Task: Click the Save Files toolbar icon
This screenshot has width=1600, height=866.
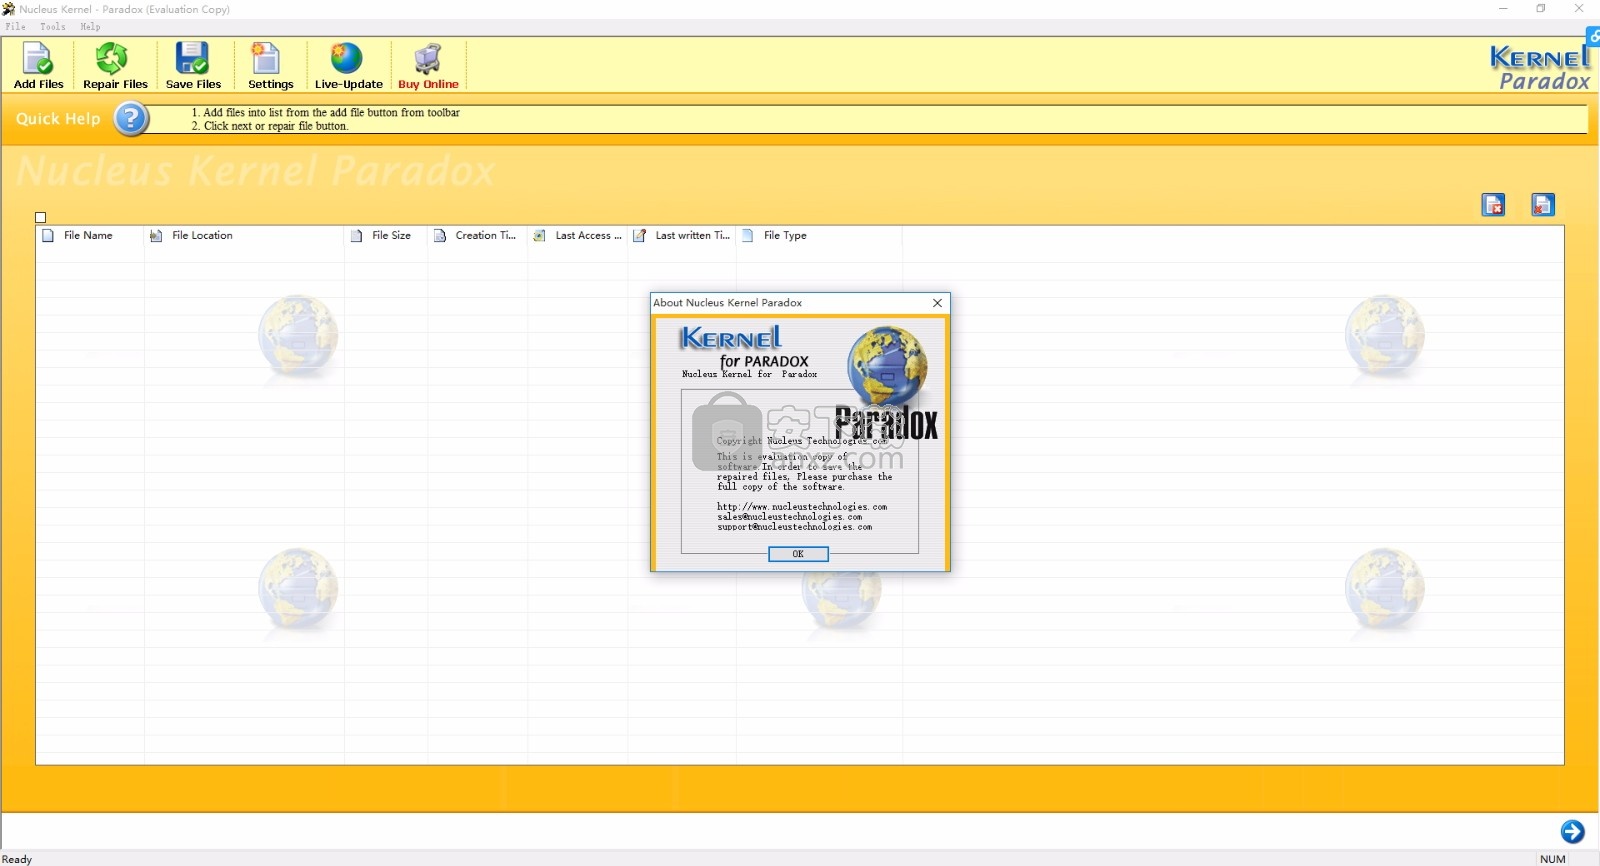Action: [x=193, y=66]
